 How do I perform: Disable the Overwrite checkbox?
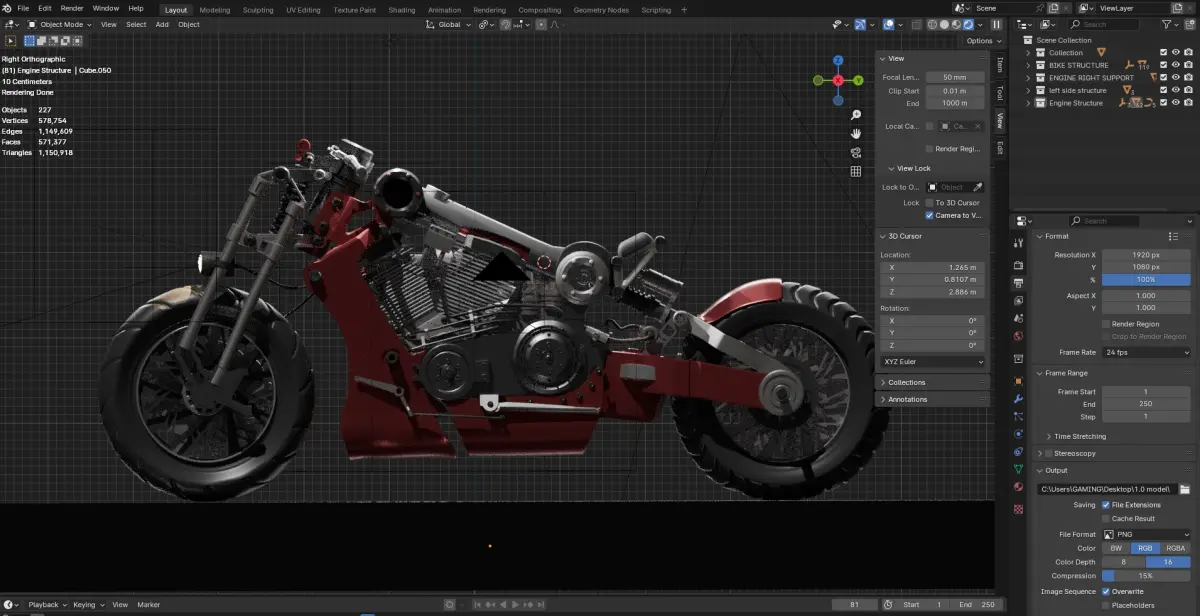coord(1105,591)
